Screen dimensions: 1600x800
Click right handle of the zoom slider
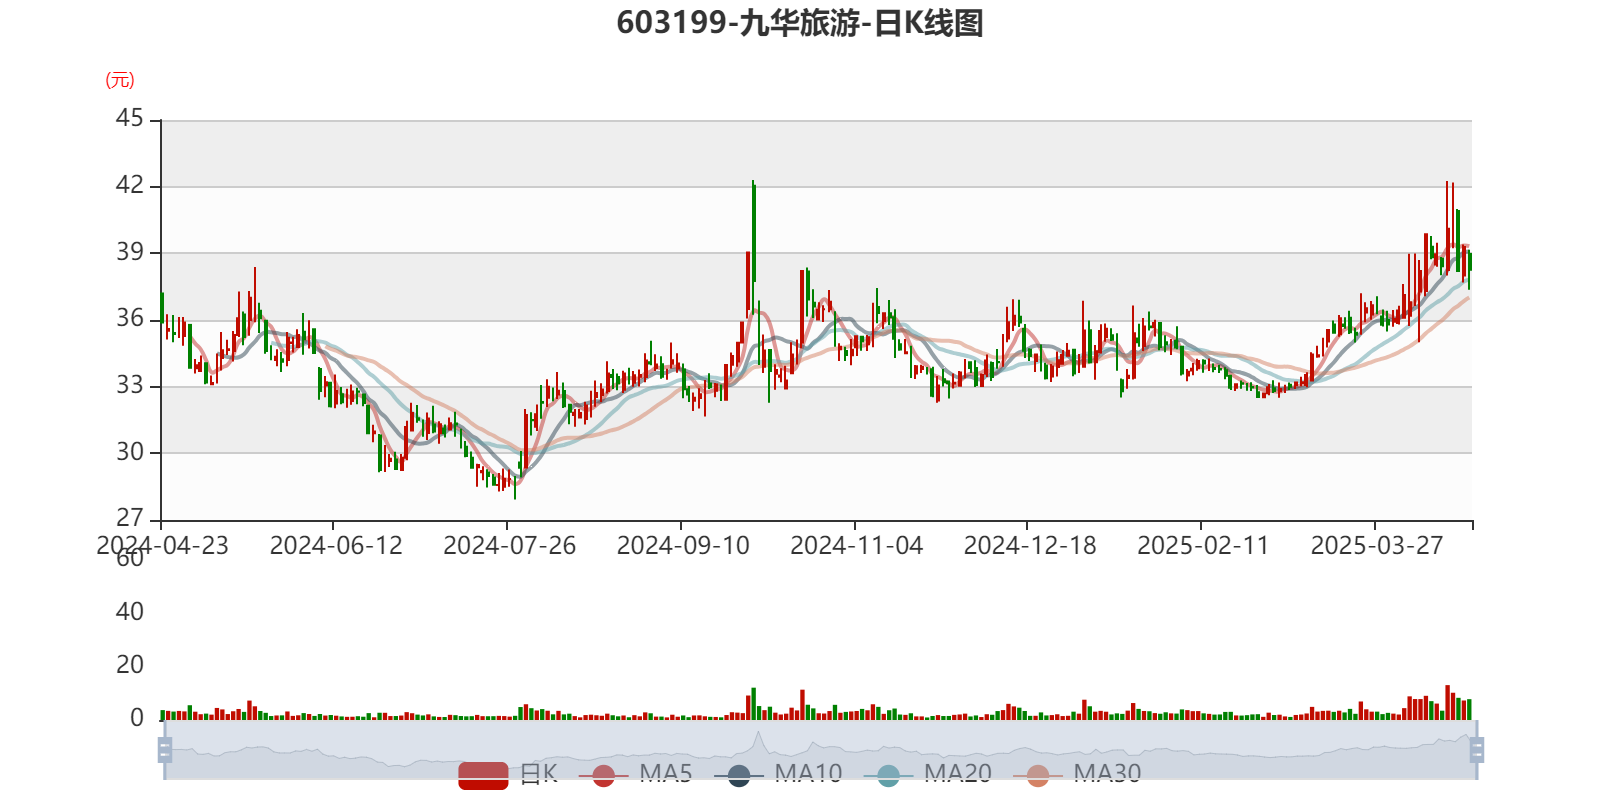point(1478,750)
